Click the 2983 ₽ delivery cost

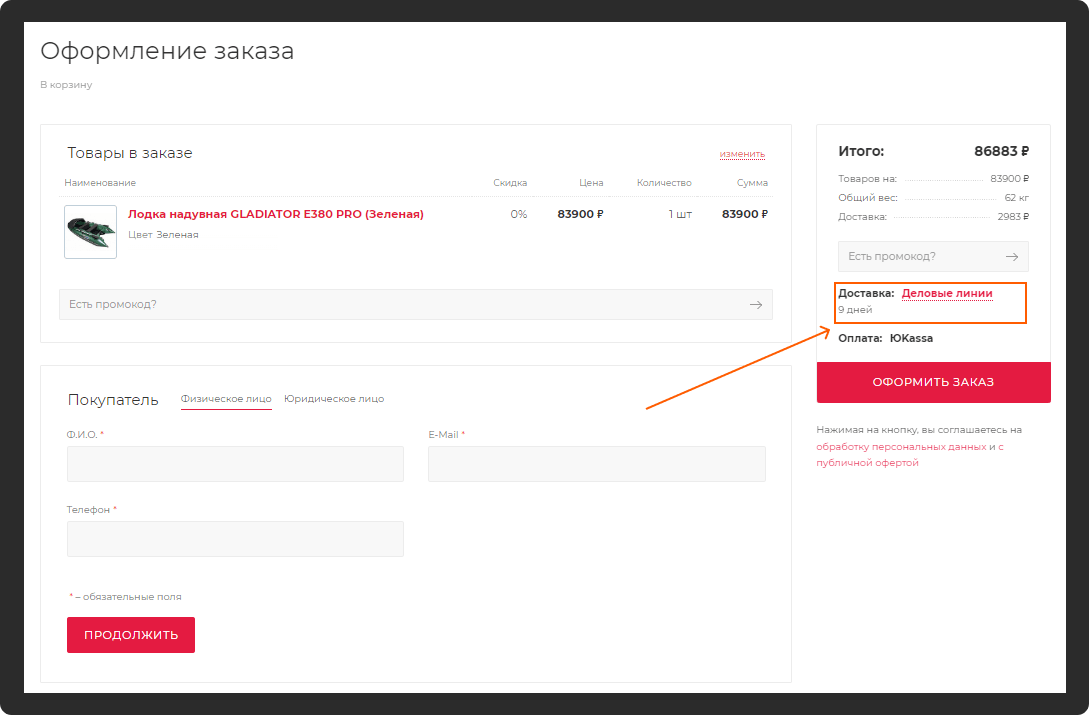coord(1013,217)
